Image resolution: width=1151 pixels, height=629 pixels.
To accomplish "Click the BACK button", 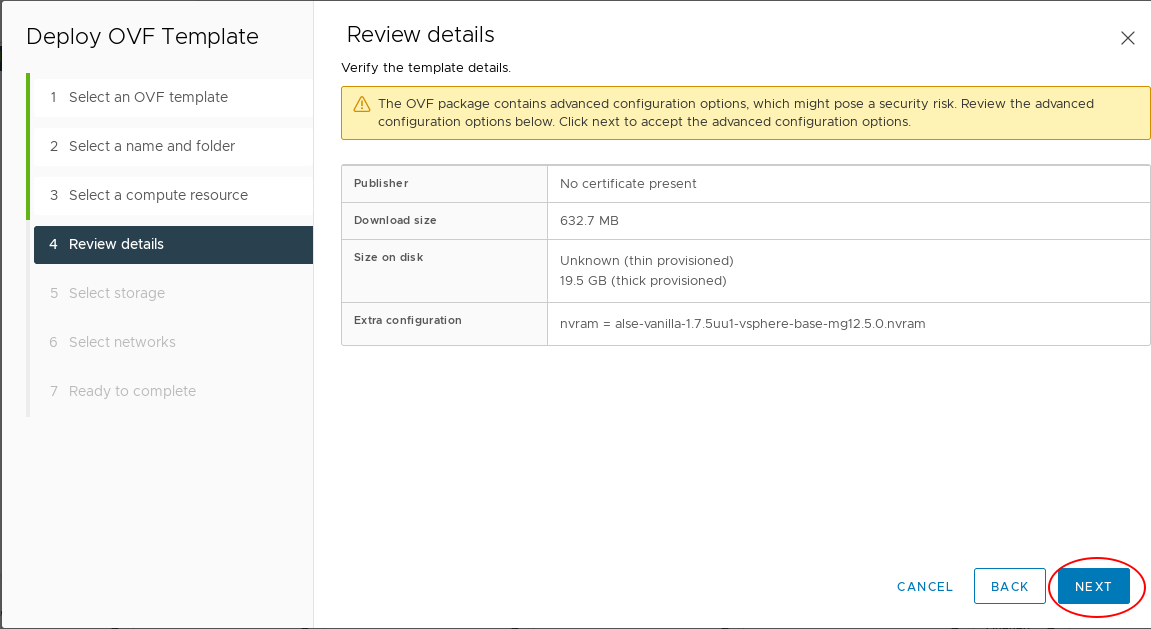I will coord(1009,586).
